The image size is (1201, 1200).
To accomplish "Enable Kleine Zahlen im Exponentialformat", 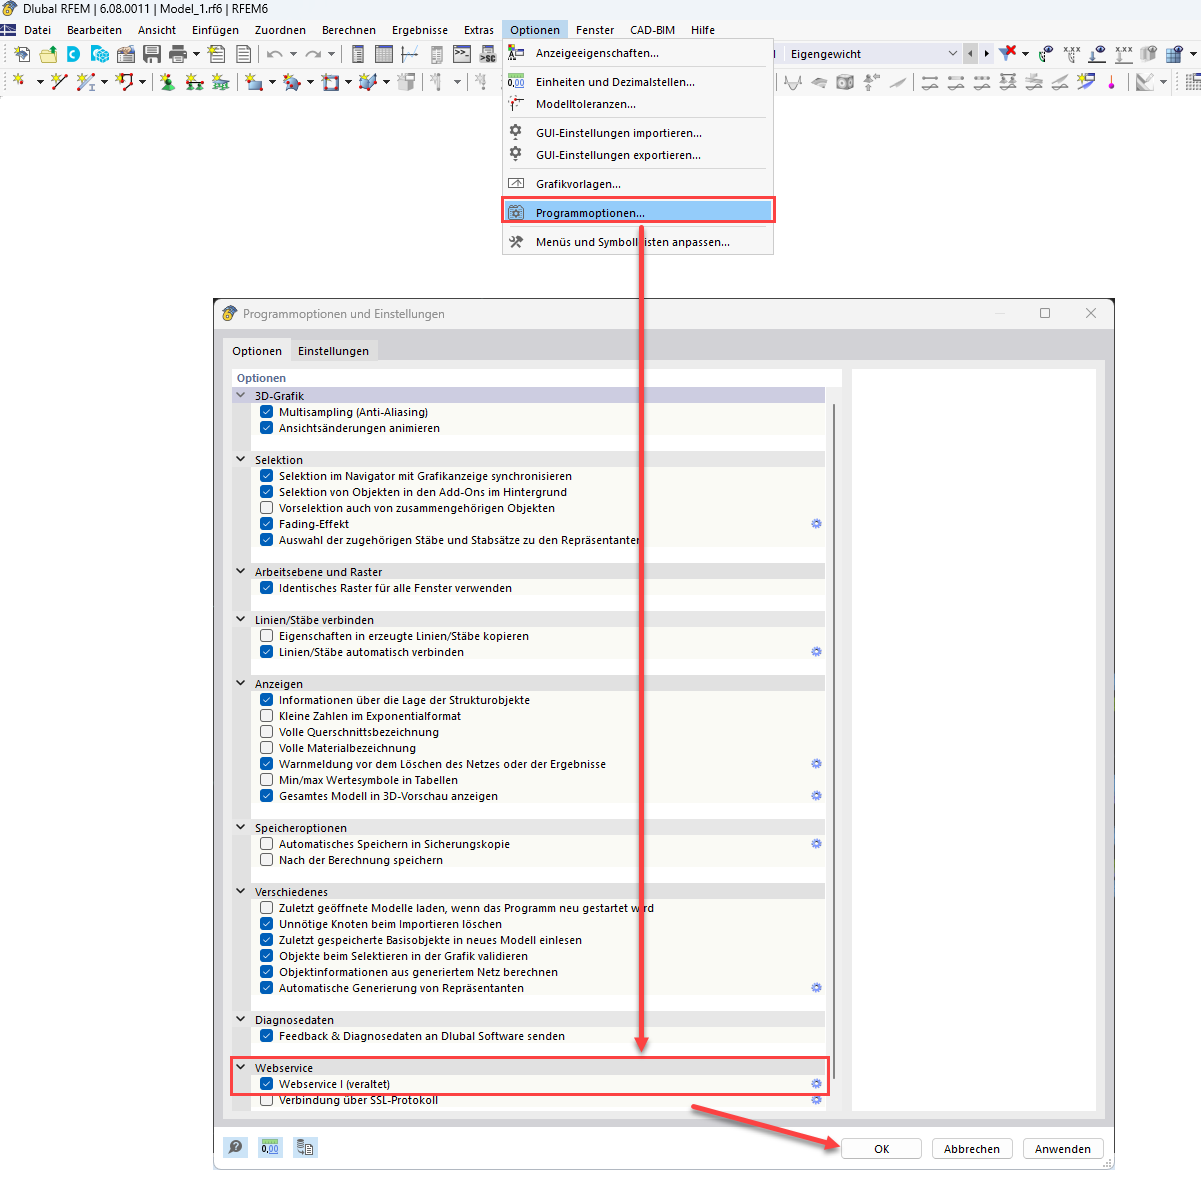I will click(x=266, y=716).
